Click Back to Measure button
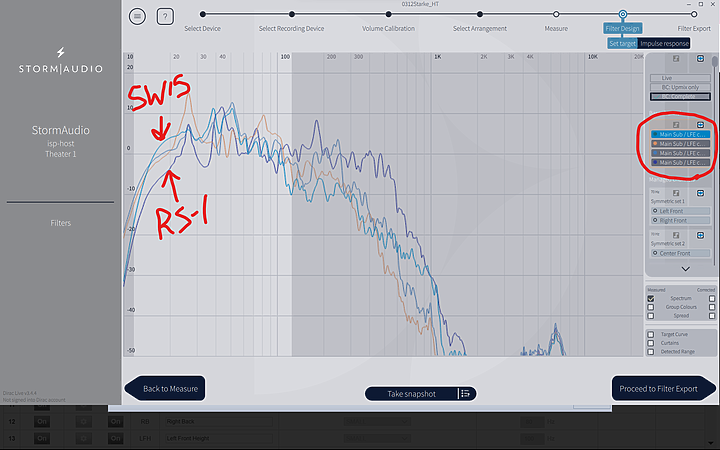The height and width of the screenshot is (450, 720). [165, 388]
